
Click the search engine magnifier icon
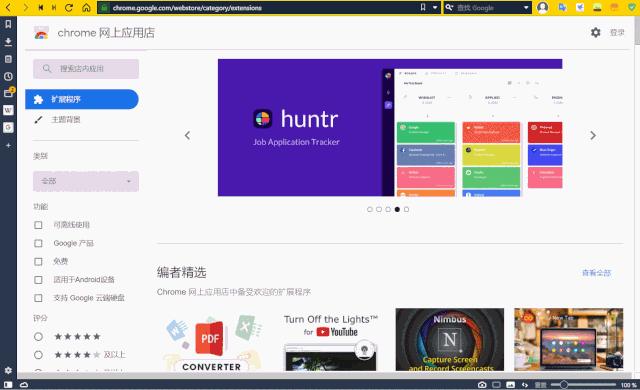click(x=449, y=7)
